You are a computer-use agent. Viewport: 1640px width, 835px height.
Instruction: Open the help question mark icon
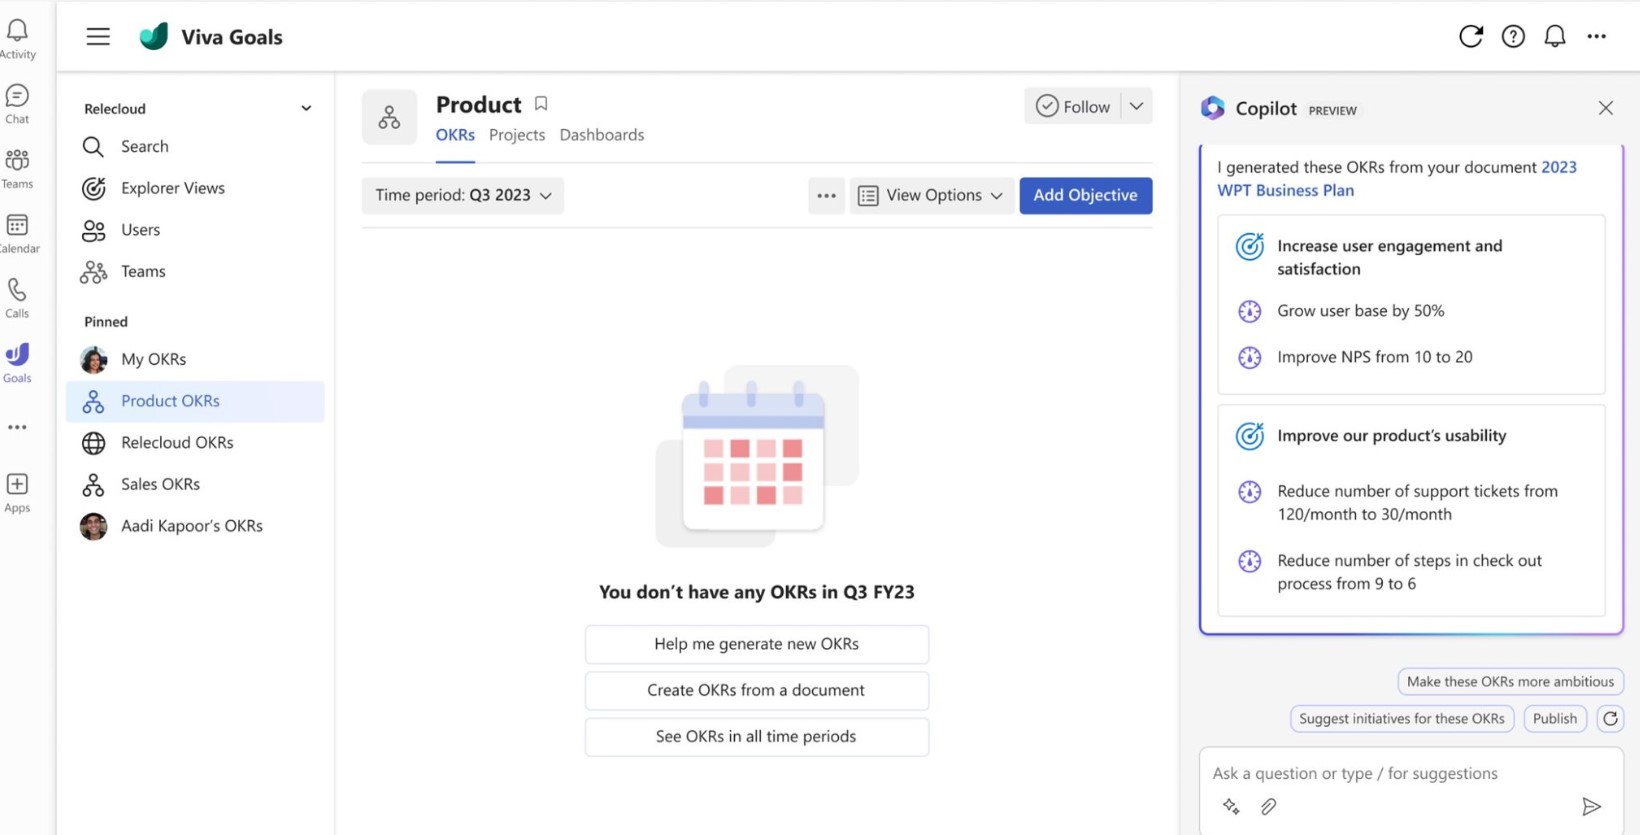(1513, 37)
